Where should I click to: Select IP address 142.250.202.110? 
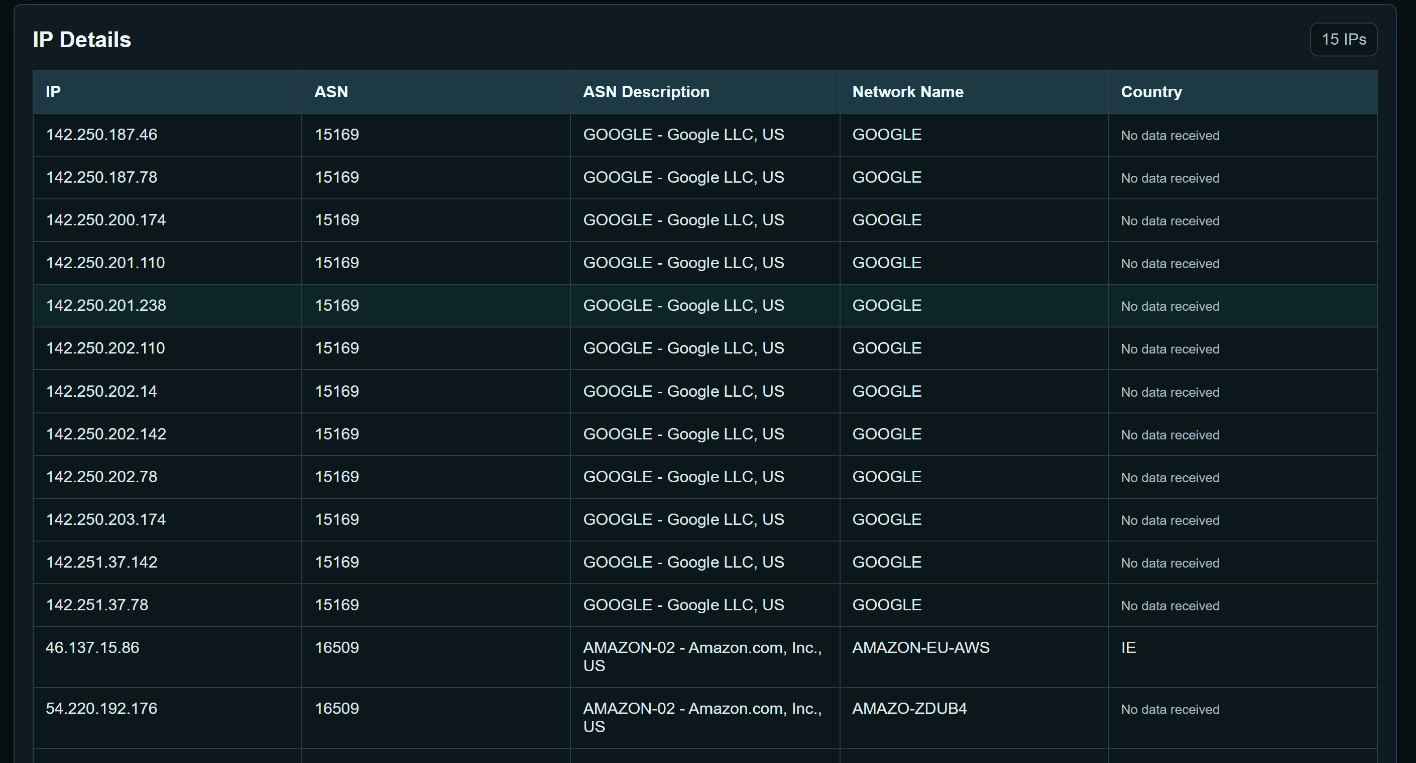[x=105, y=349]
